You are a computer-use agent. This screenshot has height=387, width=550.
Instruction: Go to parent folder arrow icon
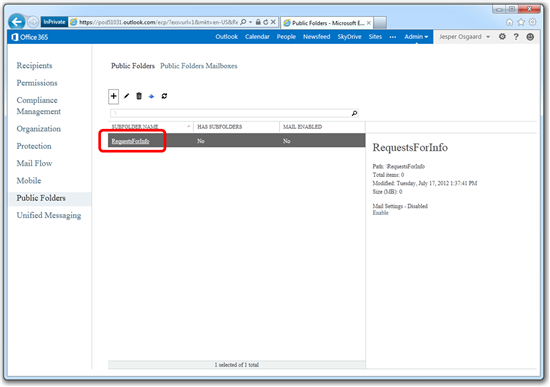point(151,96)
